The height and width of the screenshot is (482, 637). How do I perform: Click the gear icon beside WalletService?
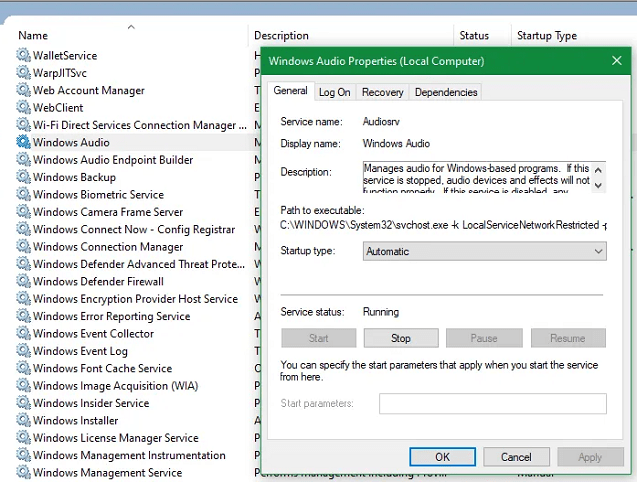click(23, 55)
